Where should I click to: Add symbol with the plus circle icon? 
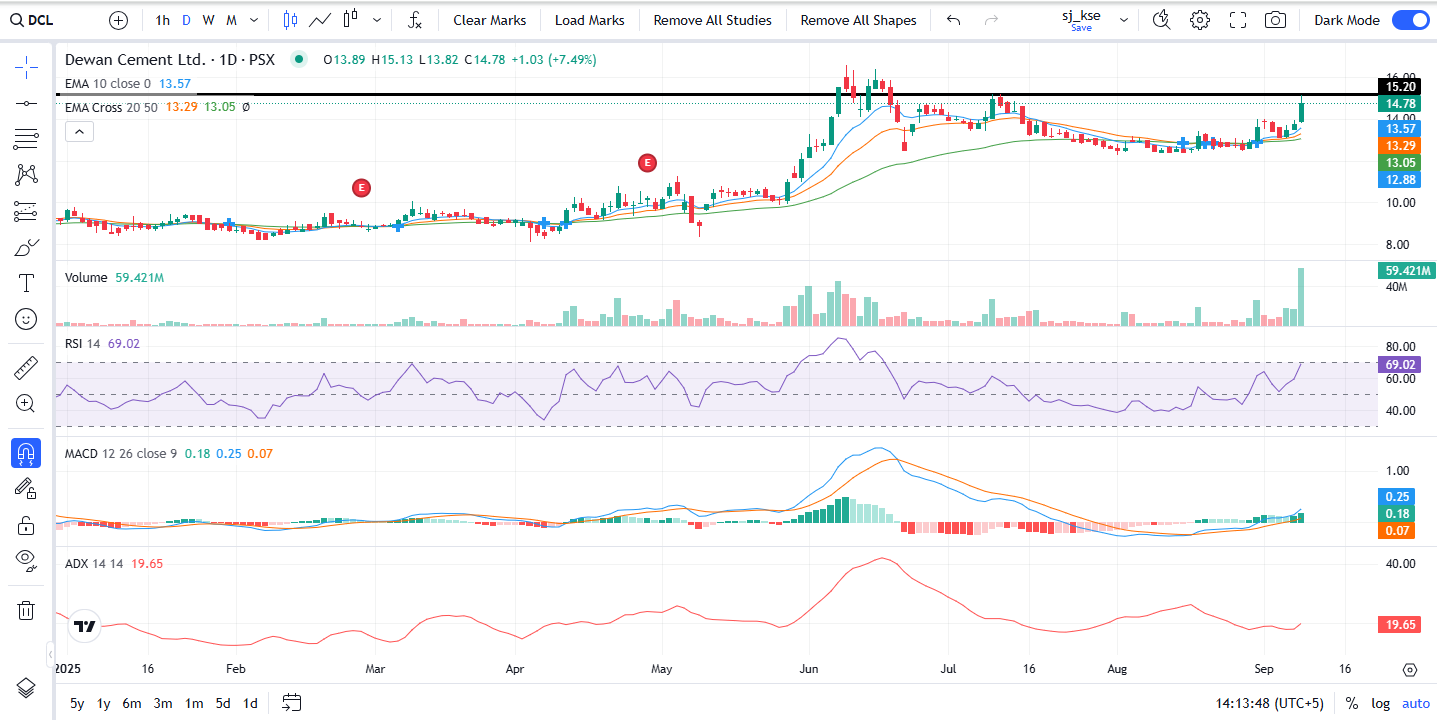118,20
